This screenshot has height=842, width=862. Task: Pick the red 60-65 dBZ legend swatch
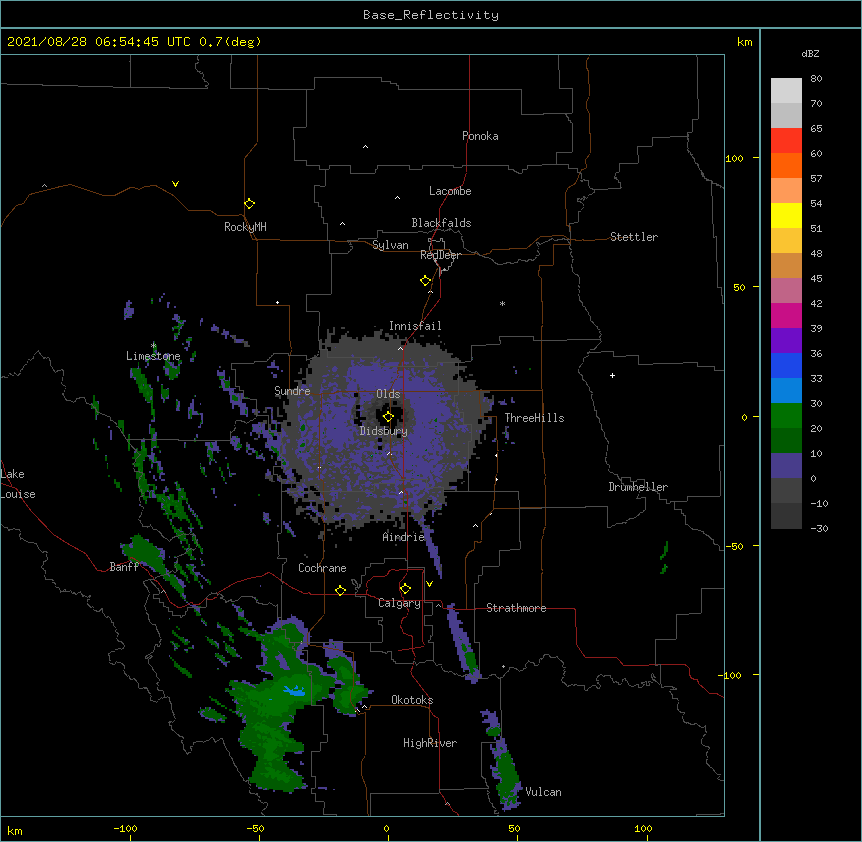click(x=786, y=140)
